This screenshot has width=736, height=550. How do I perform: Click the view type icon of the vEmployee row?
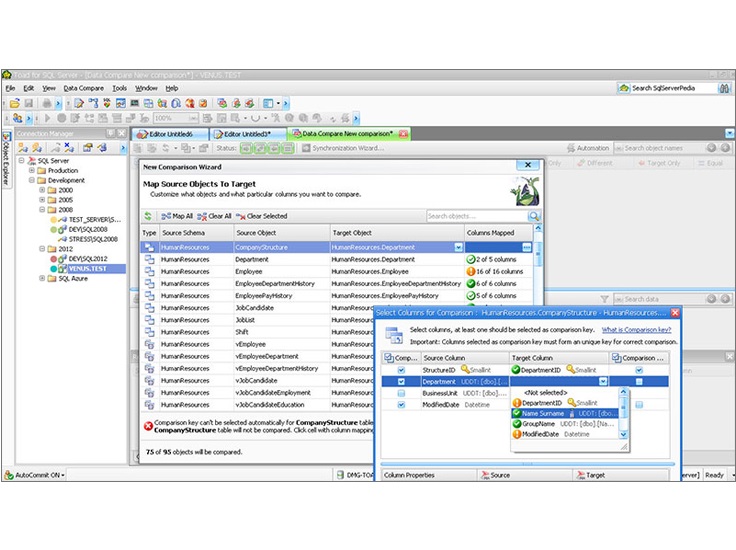149,344
